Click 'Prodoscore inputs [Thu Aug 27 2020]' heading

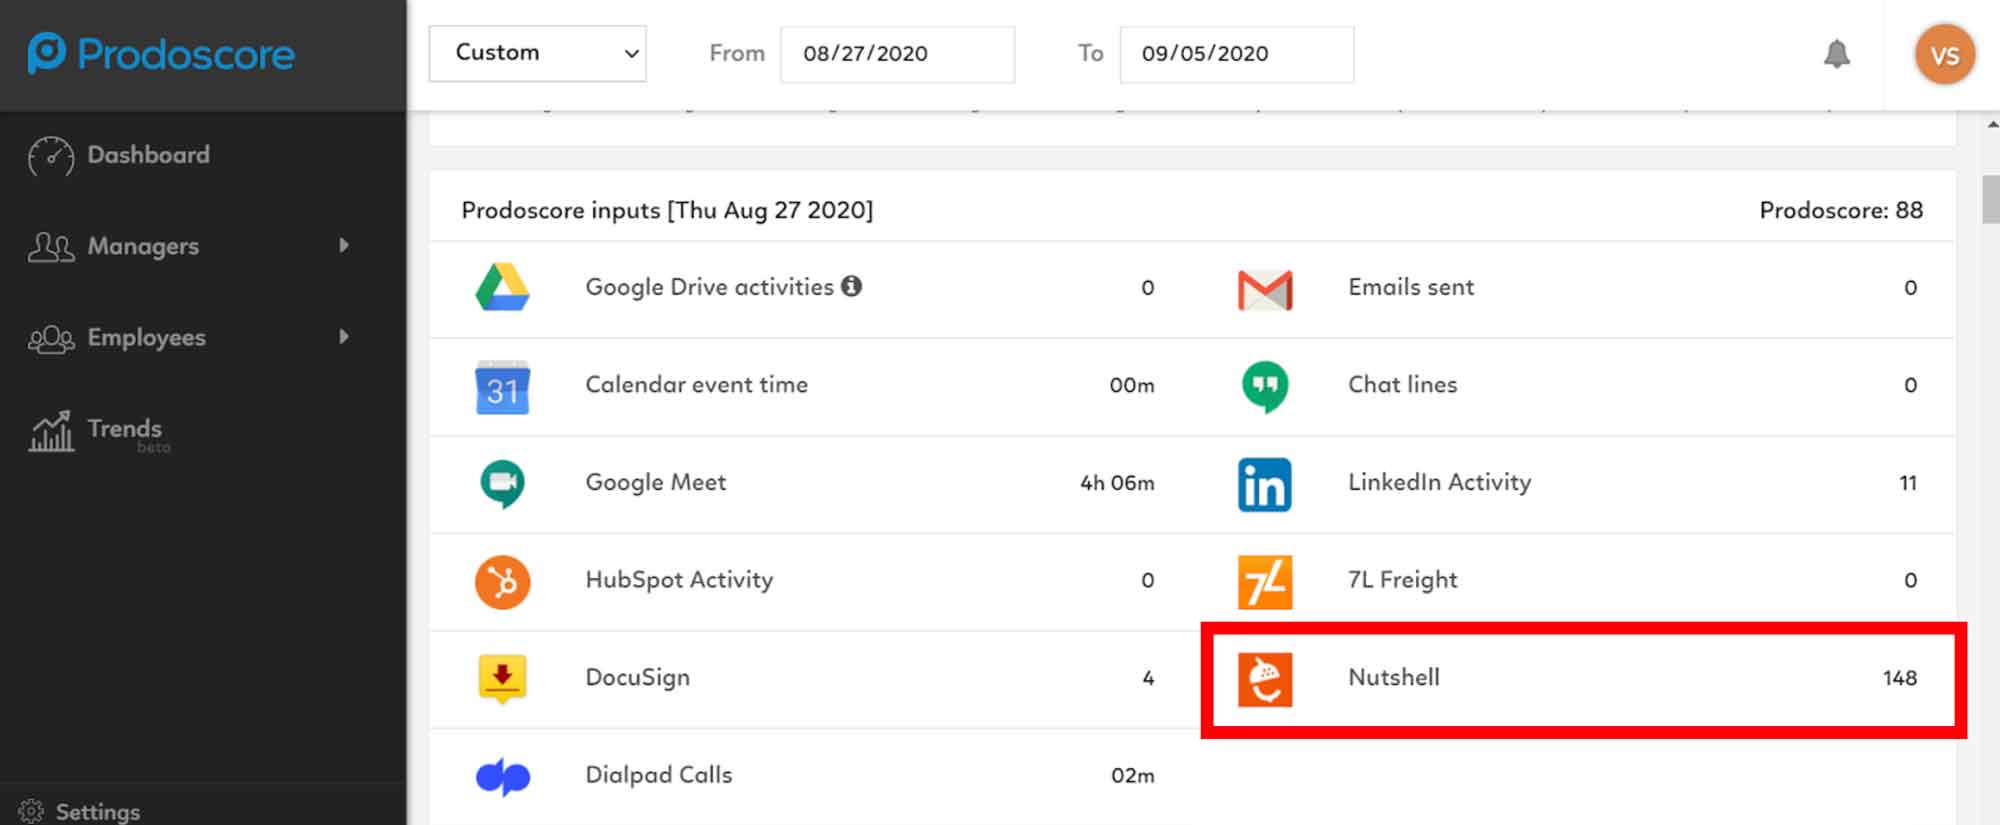click(x=667, y=210)
